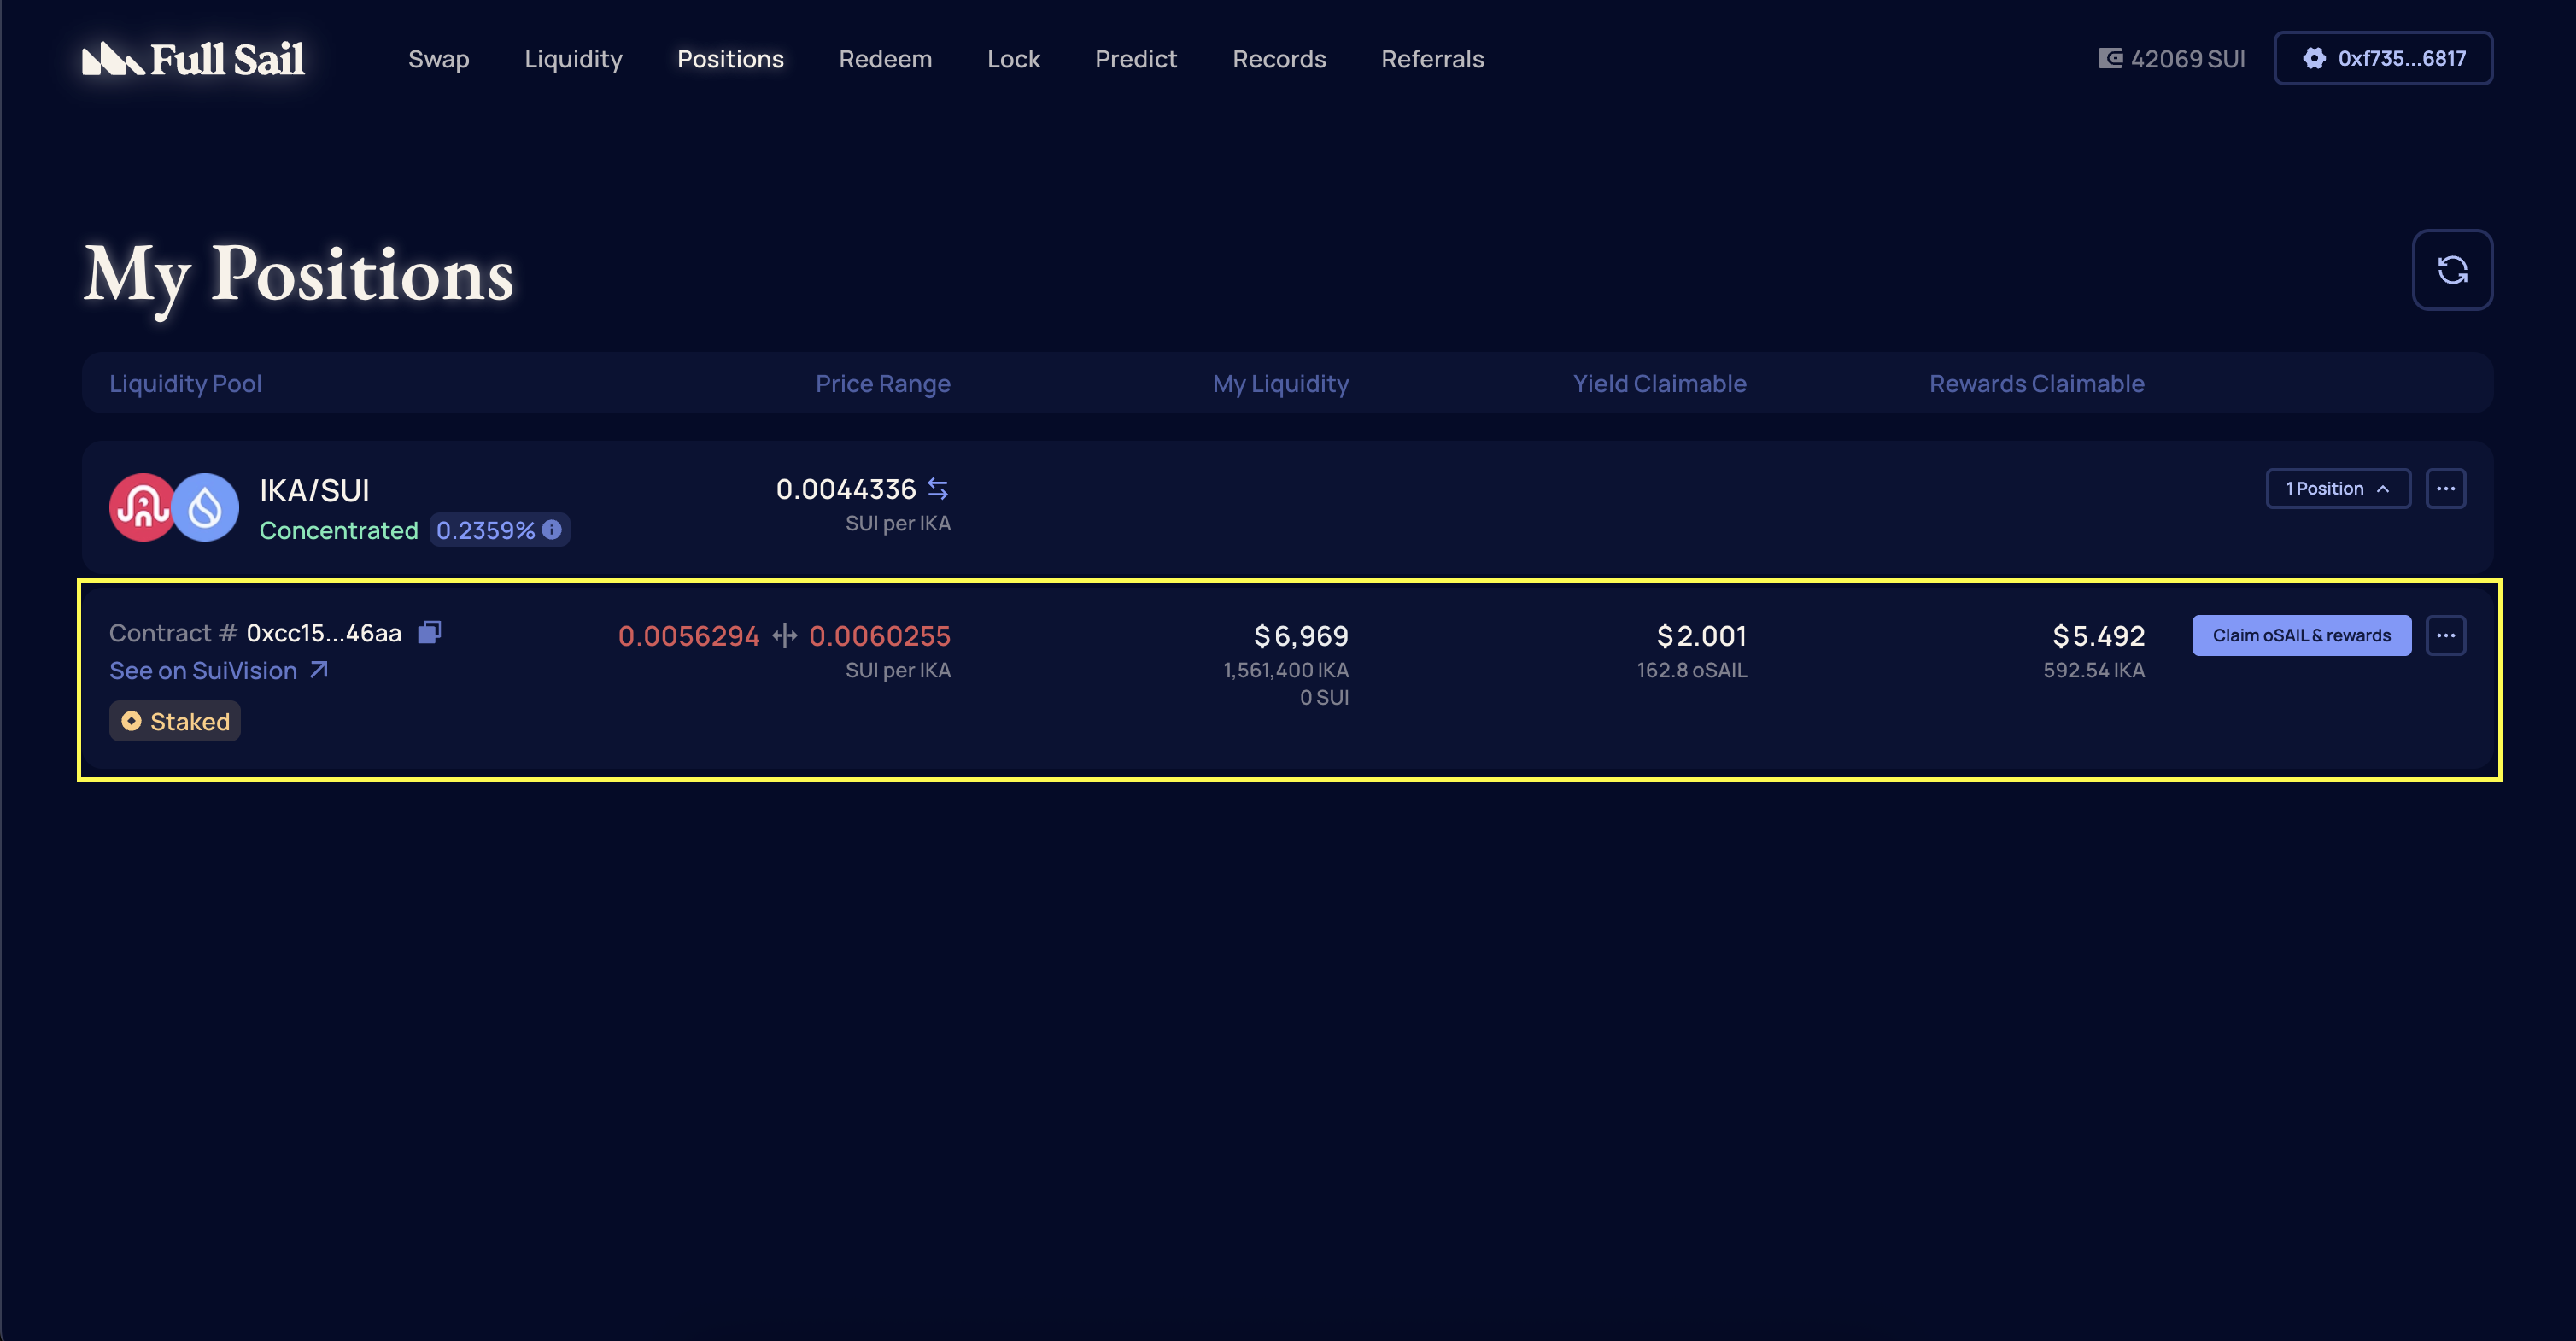Click the SUI token logo

[205, 507]
